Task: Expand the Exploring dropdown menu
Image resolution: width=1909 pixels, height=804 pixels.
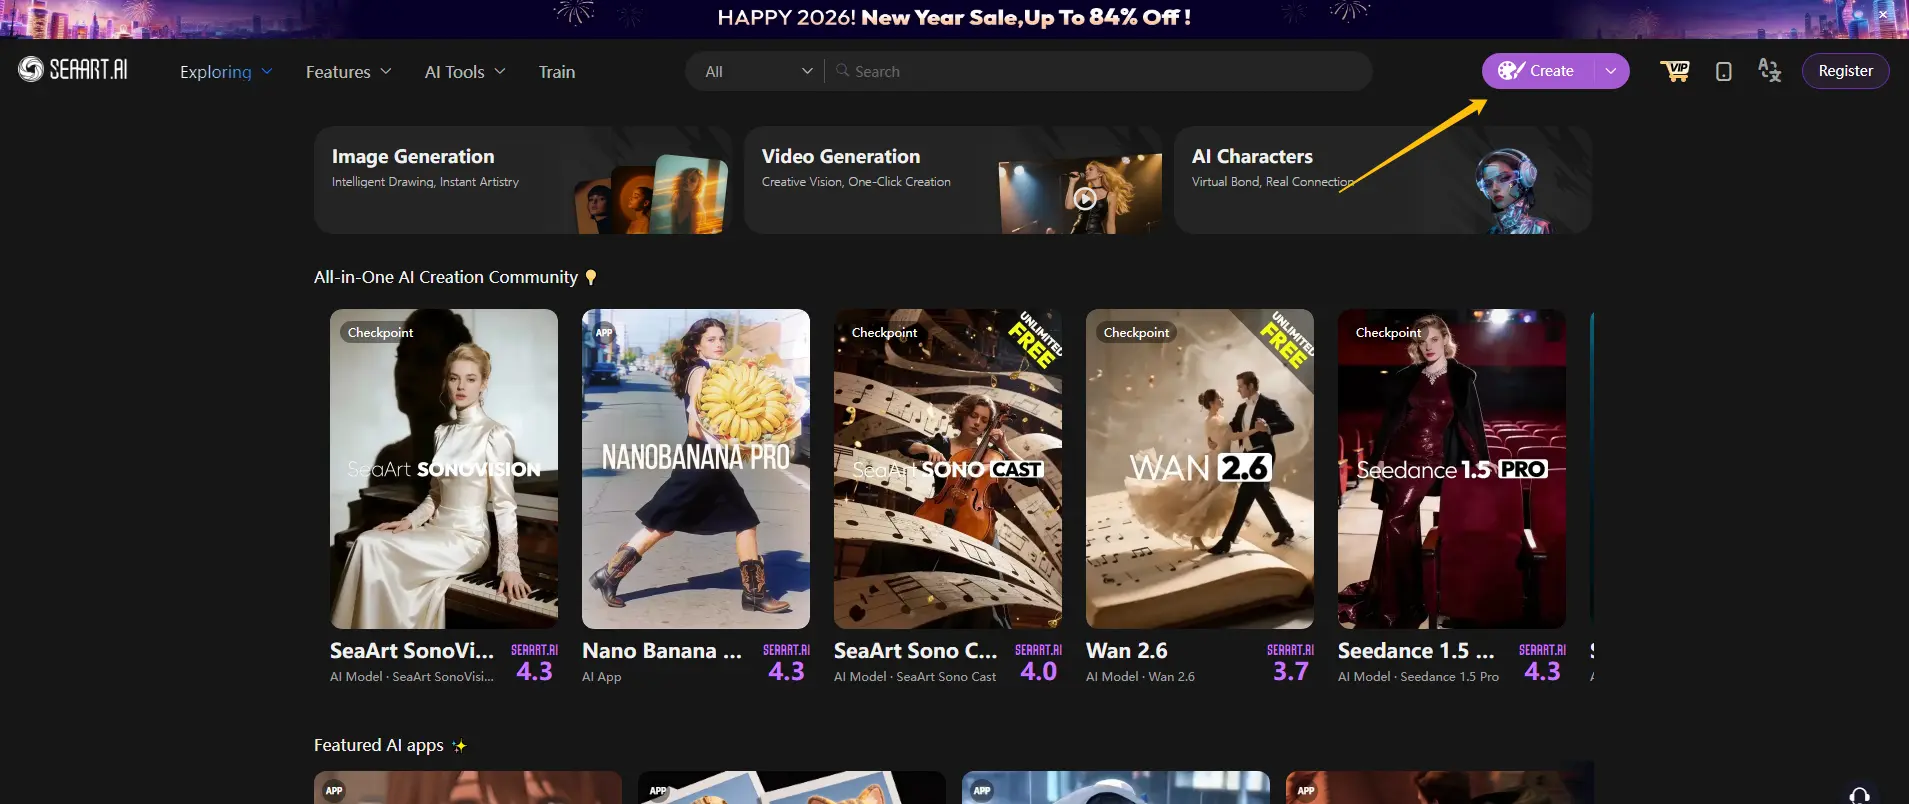Action: click(226, 72)
